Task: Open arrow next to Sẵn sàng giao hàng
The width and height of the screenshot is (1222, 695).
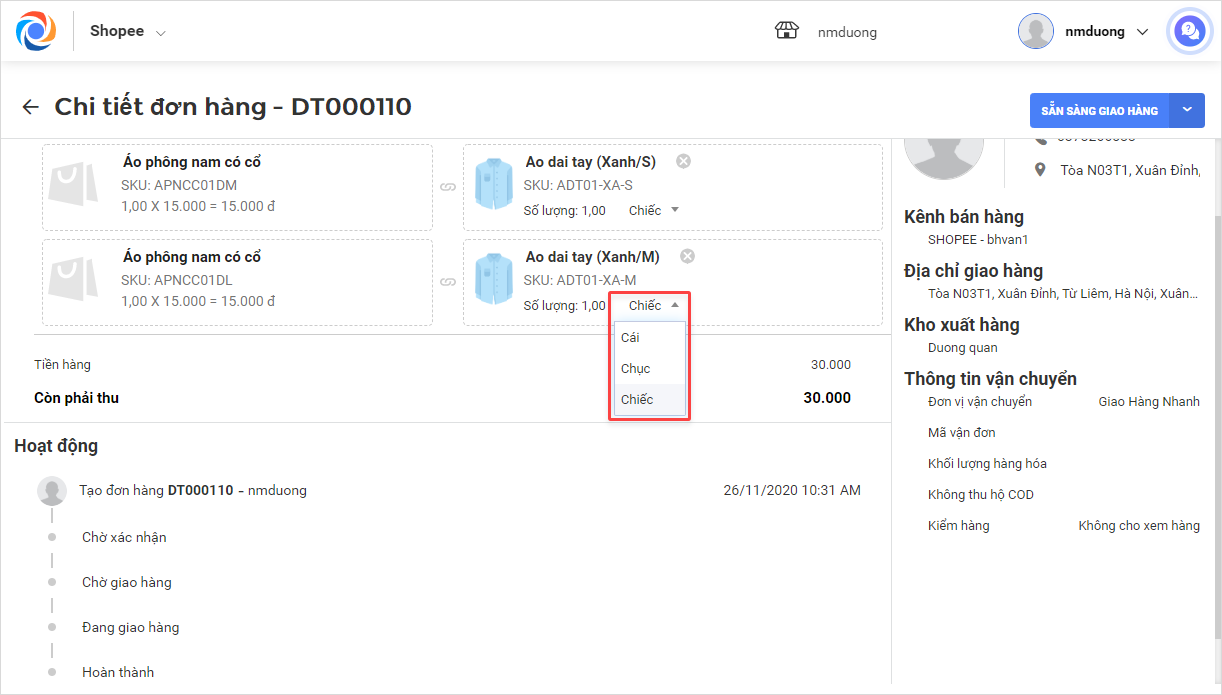Action: (x=1187, y=110)
